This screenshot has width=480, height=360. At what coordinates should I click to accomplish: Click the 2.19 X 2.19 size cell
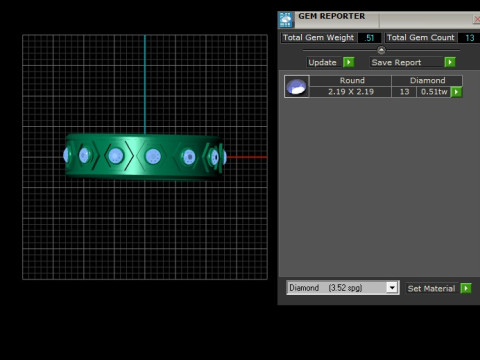(x=351, y=92)
